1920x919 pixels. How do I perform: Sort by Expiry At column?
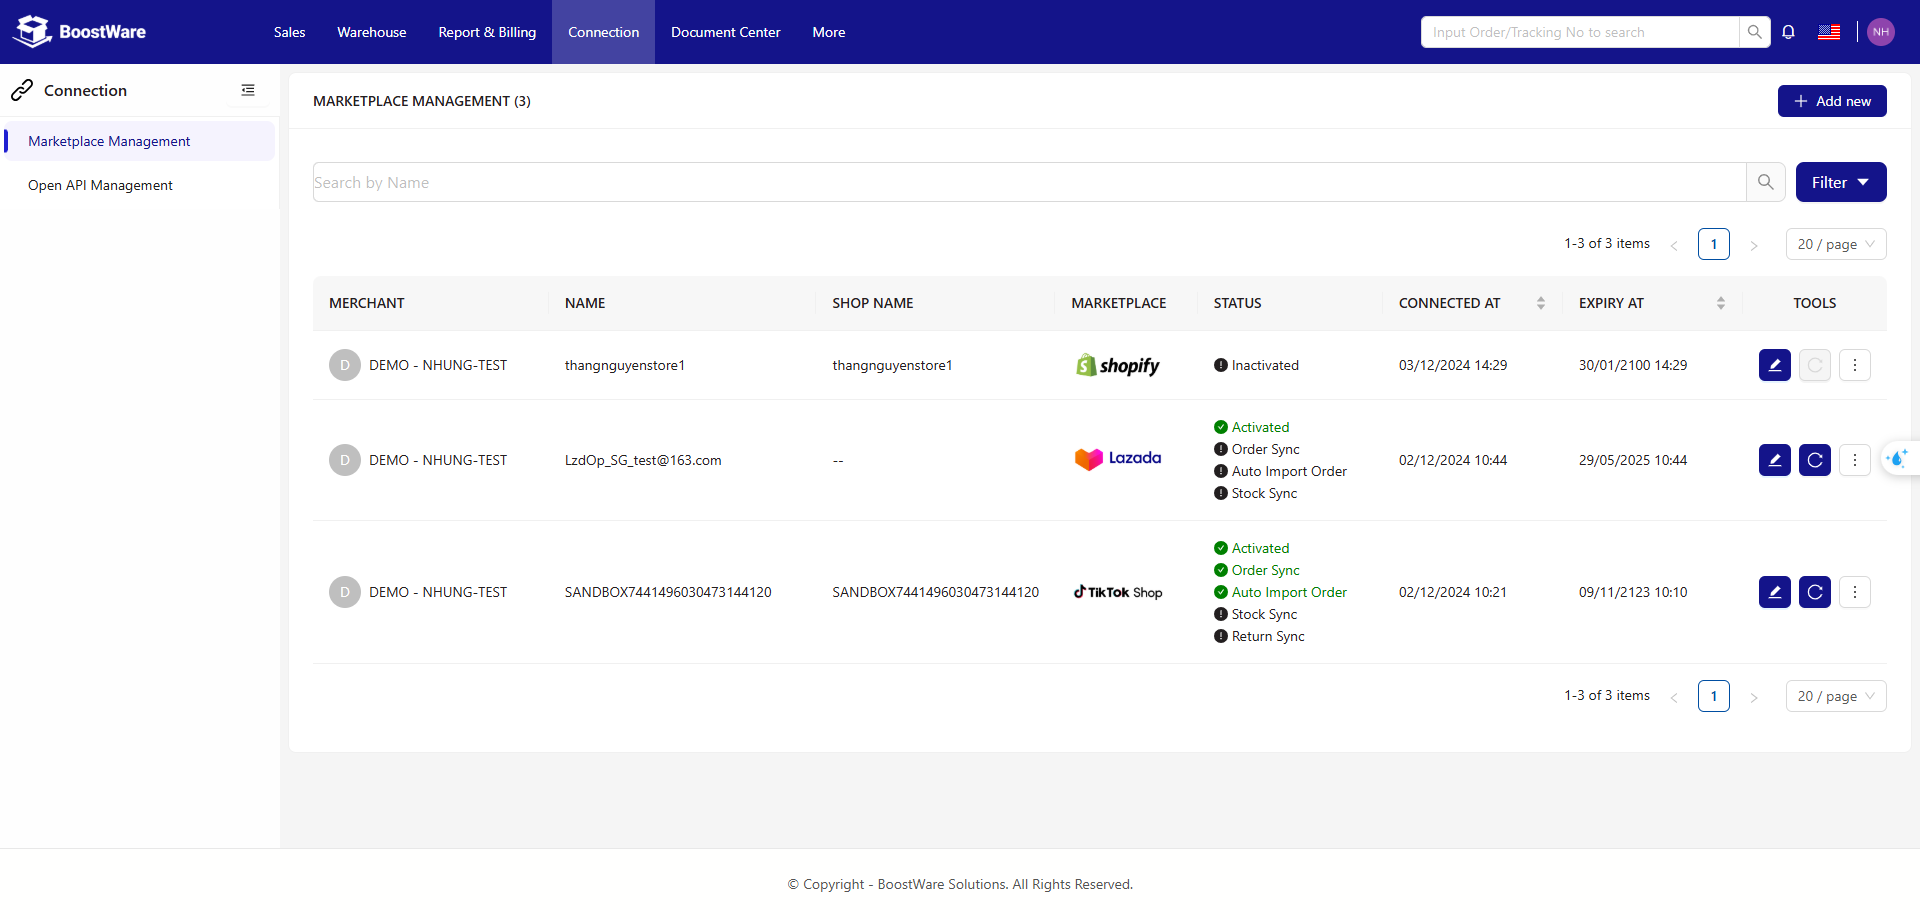1721,303
